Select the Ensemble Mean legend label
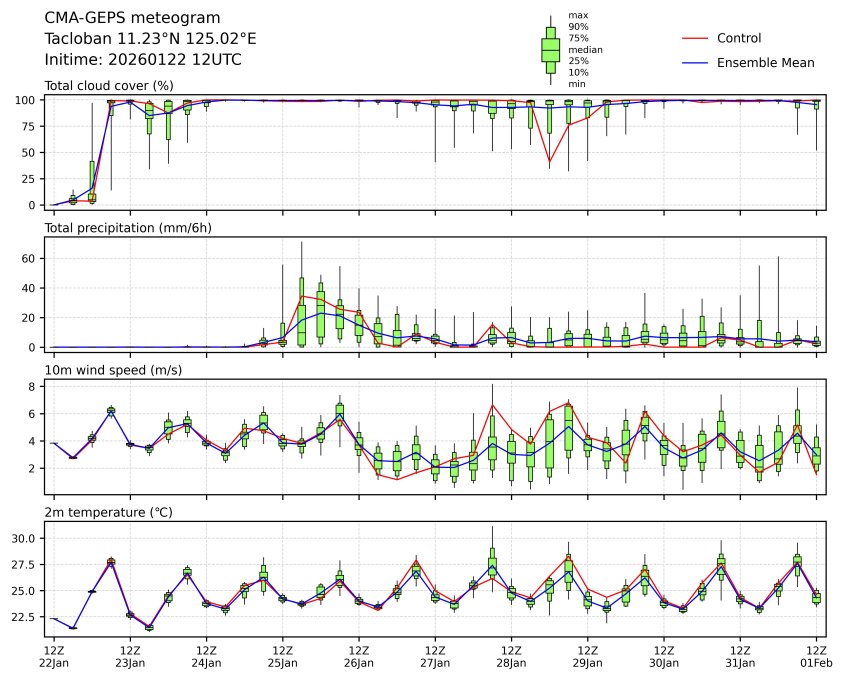 click(x=766, y=62)
